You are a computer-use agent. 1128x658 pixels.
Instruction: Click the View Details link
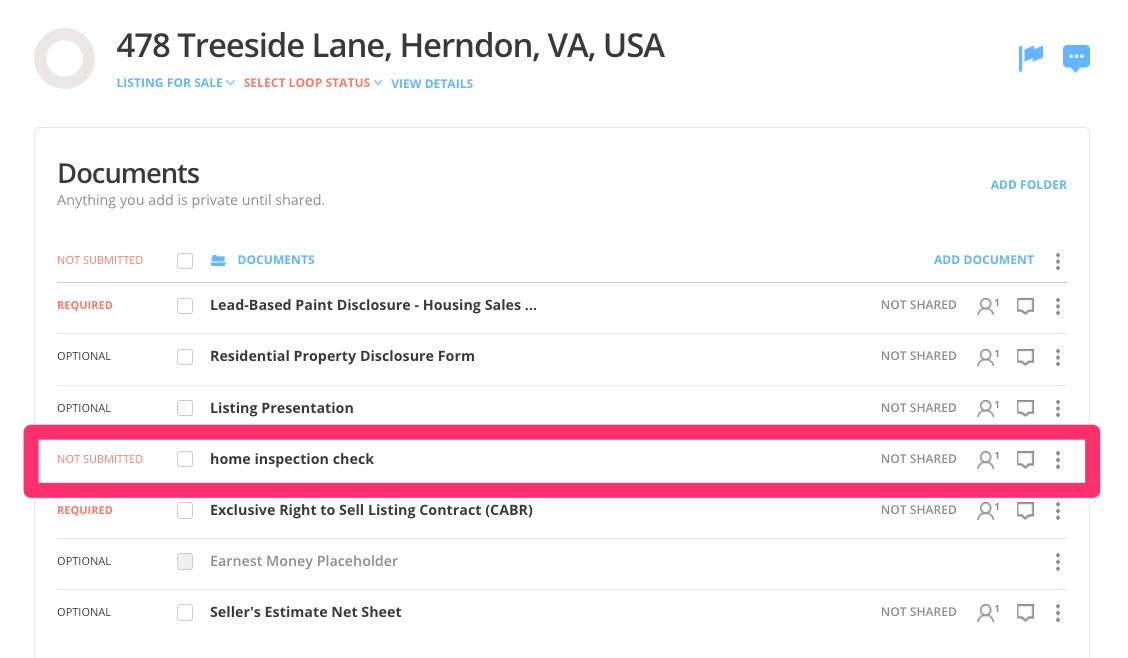[x=432, y=84]
